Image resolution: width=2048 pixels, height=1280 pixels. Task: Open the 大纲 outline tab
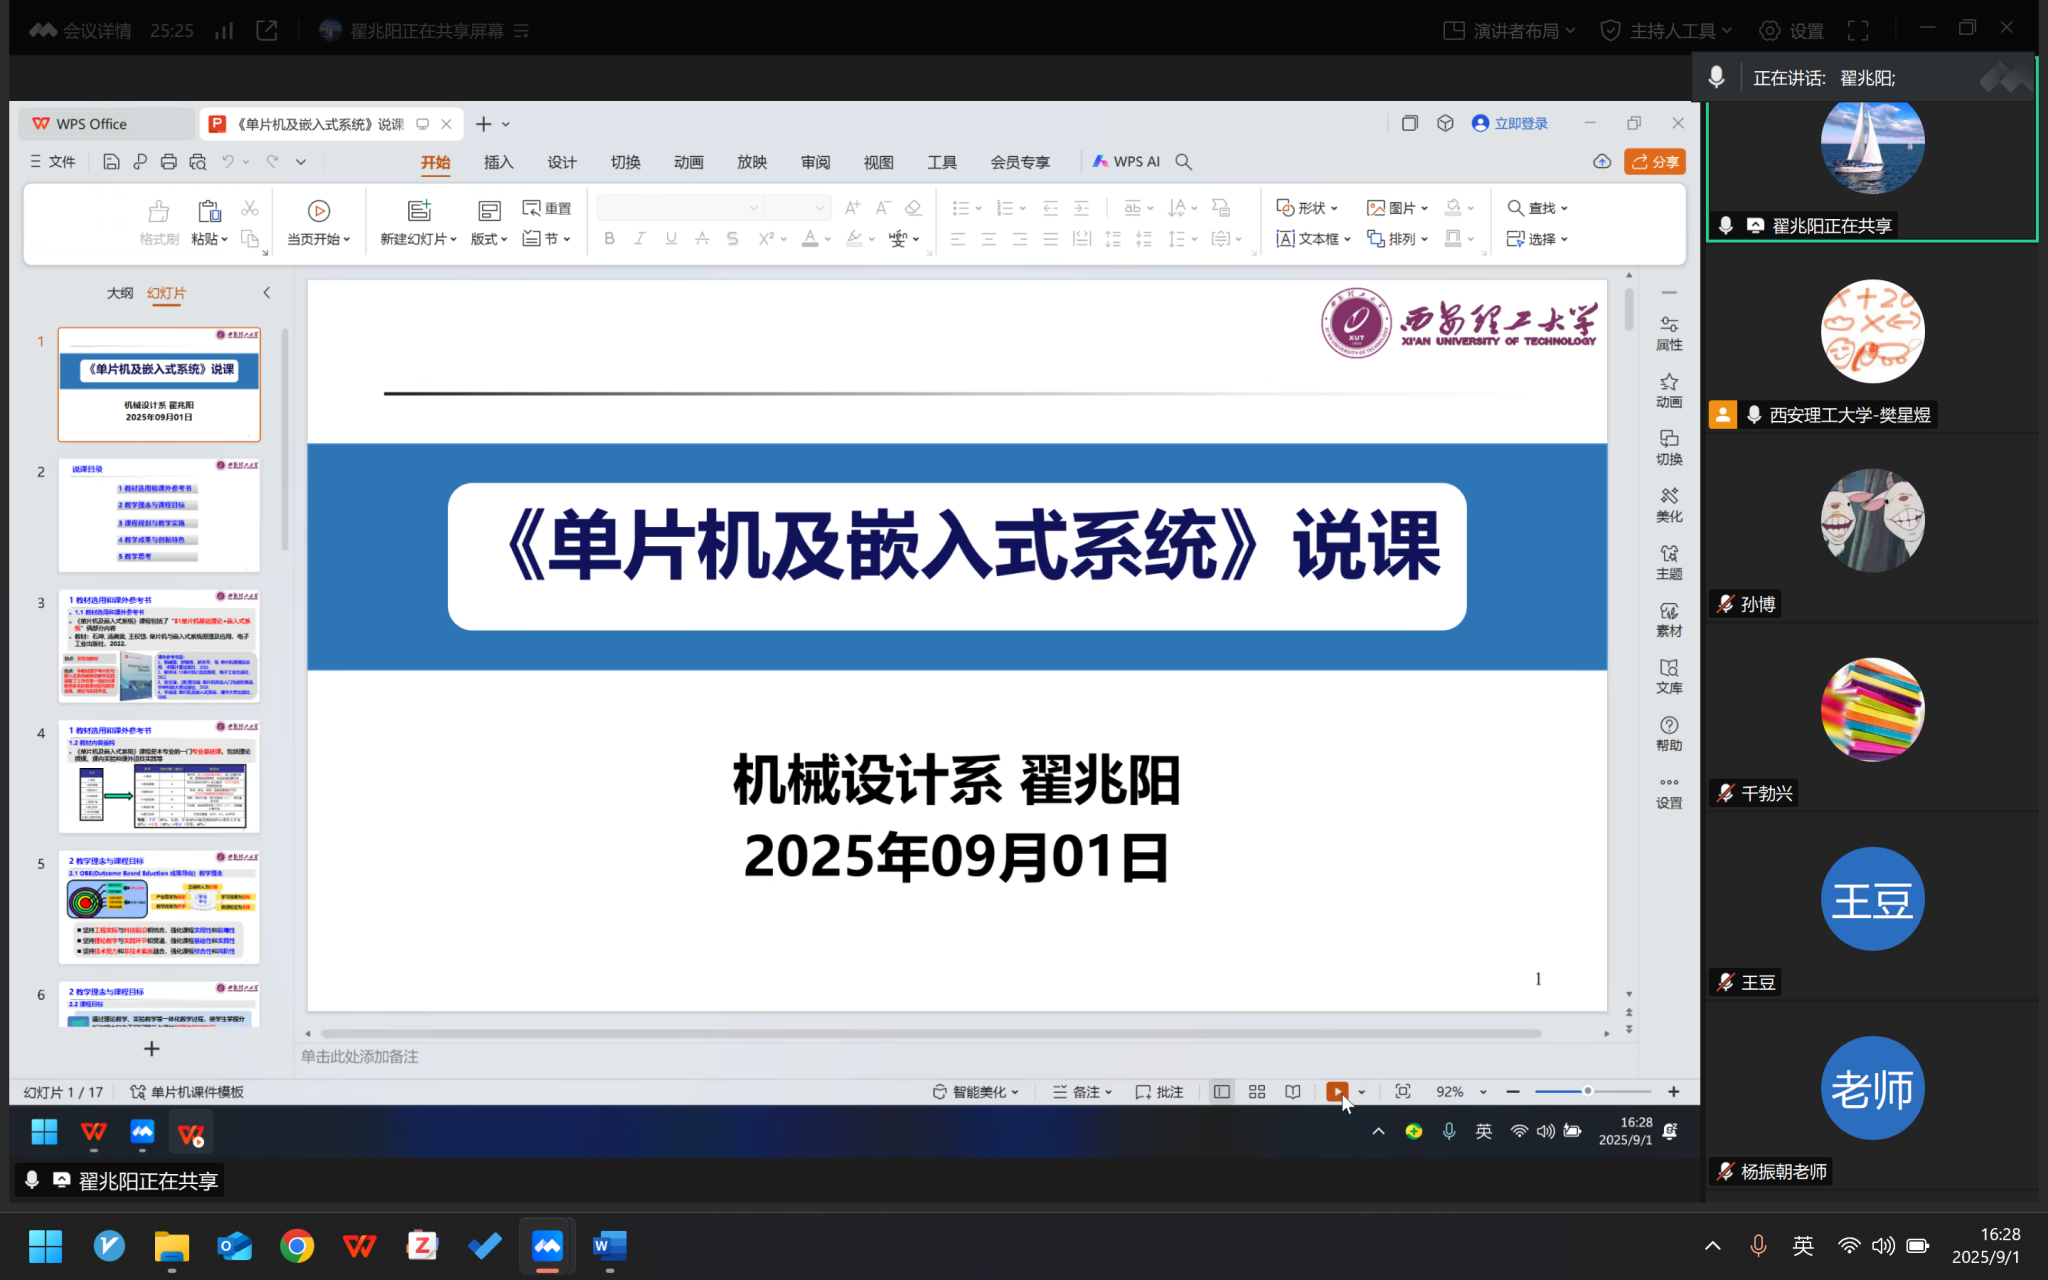[x=120, y=293]
